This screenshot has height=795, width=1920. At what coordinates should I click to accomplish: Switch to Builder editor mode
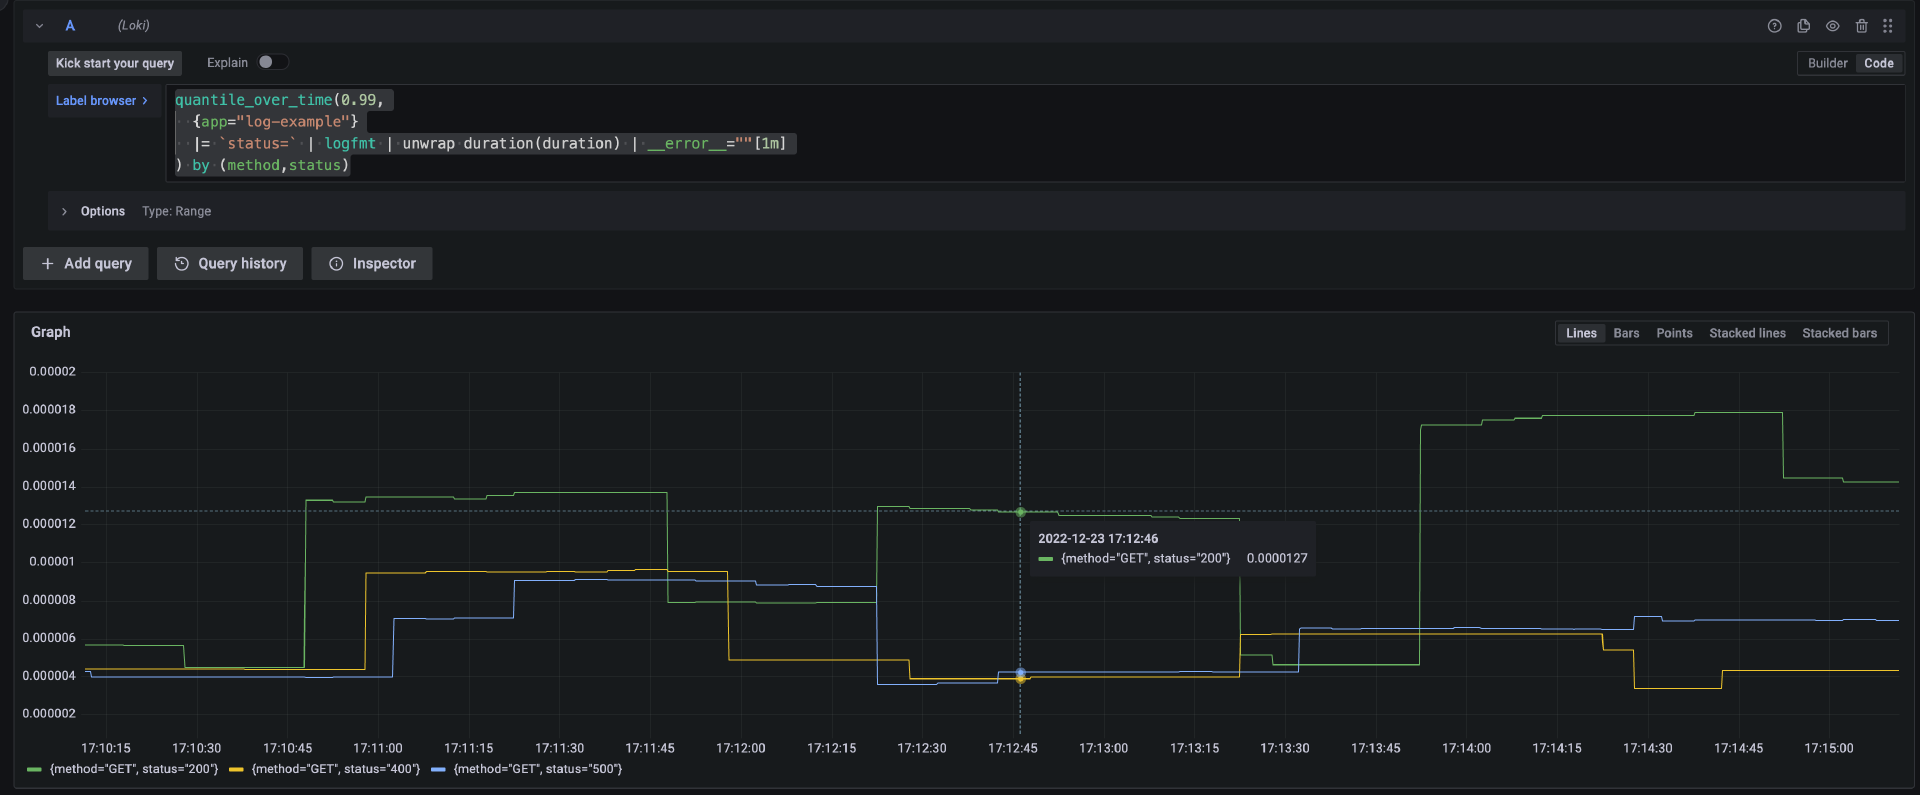pos(1827,63)
